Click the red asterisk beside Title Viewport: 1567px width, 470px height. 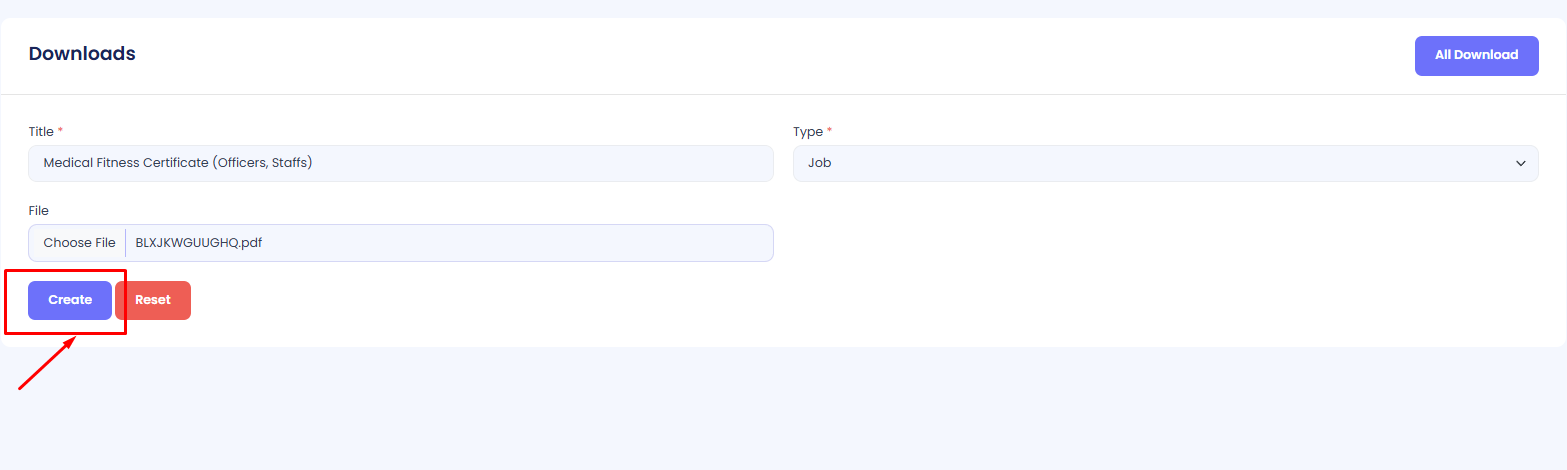[60, 131]
